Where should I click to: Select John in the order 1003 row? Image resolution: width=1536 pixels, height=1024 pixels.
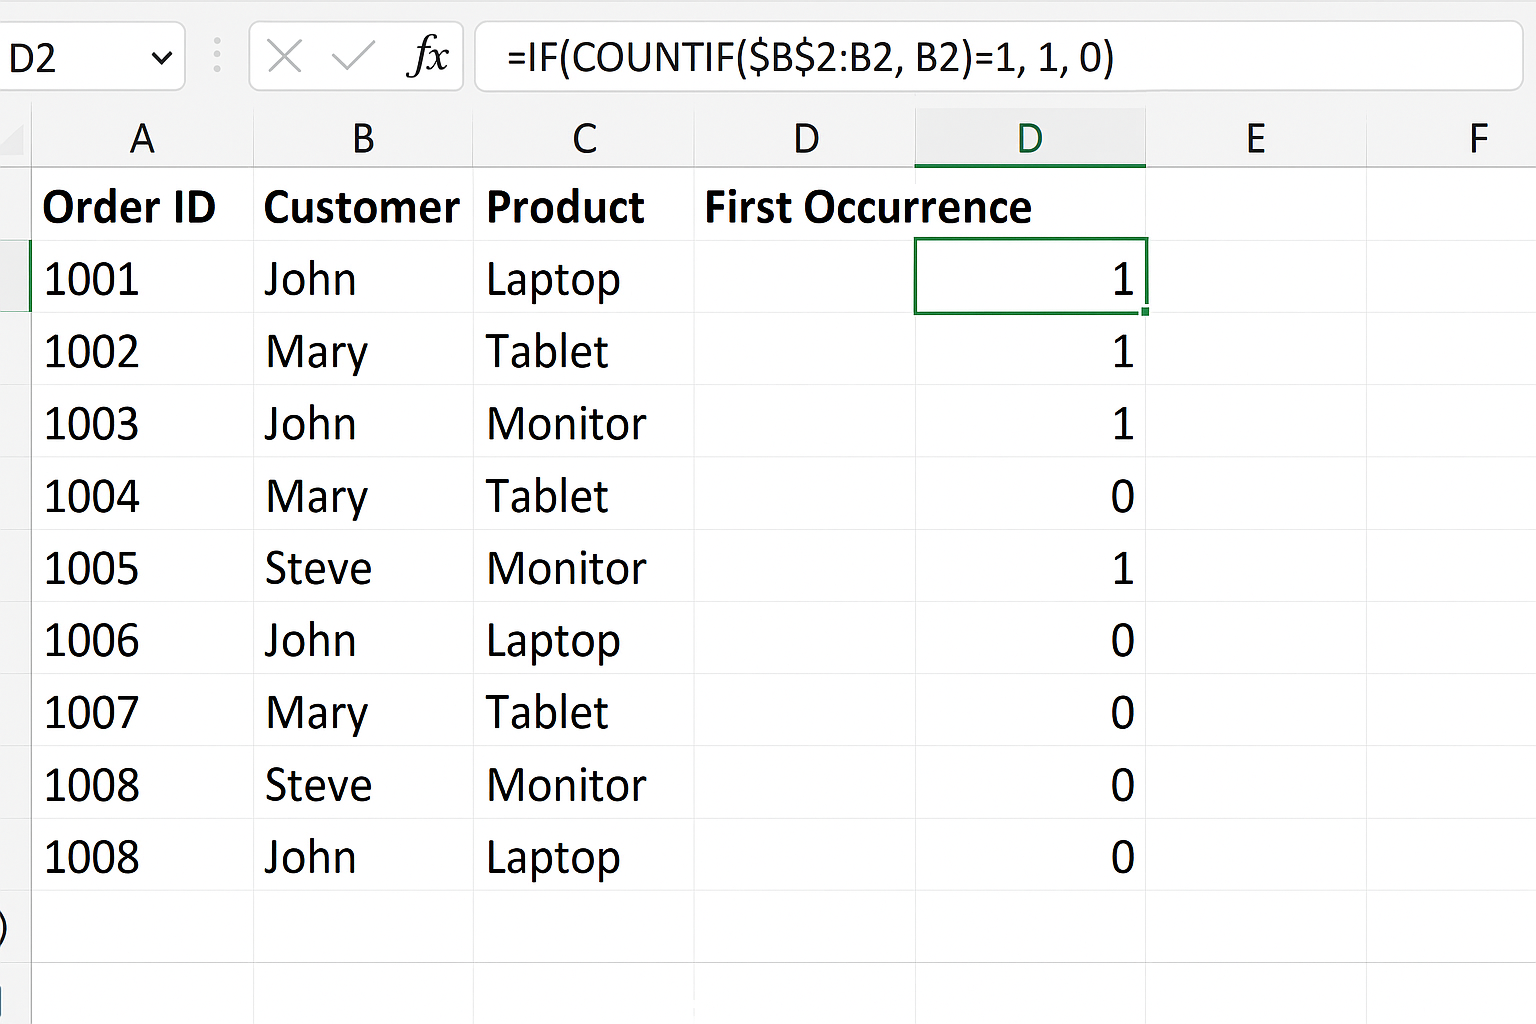coord(363,421)
